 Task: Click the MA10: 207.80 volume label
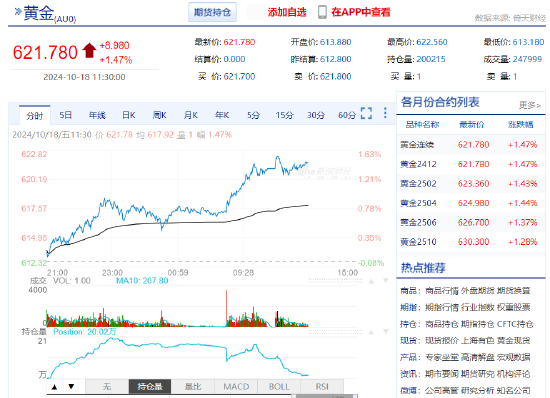142,281
